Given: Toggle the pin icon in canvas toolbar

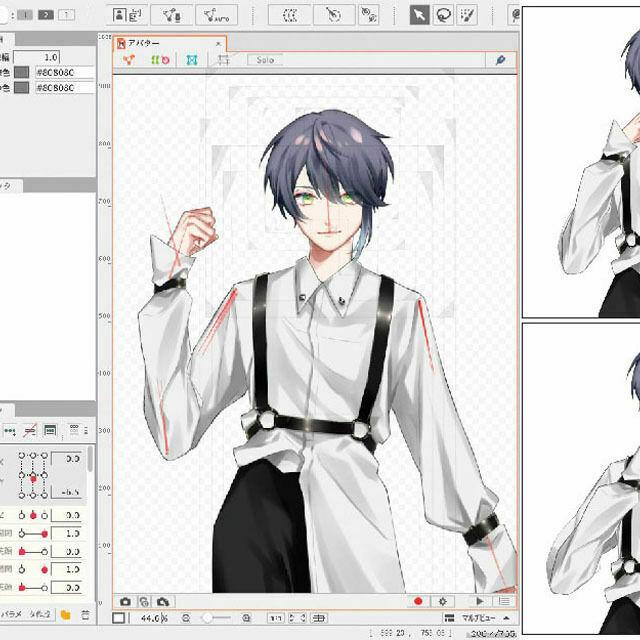Looking at the screenshot, I should (x=500, y=60).
